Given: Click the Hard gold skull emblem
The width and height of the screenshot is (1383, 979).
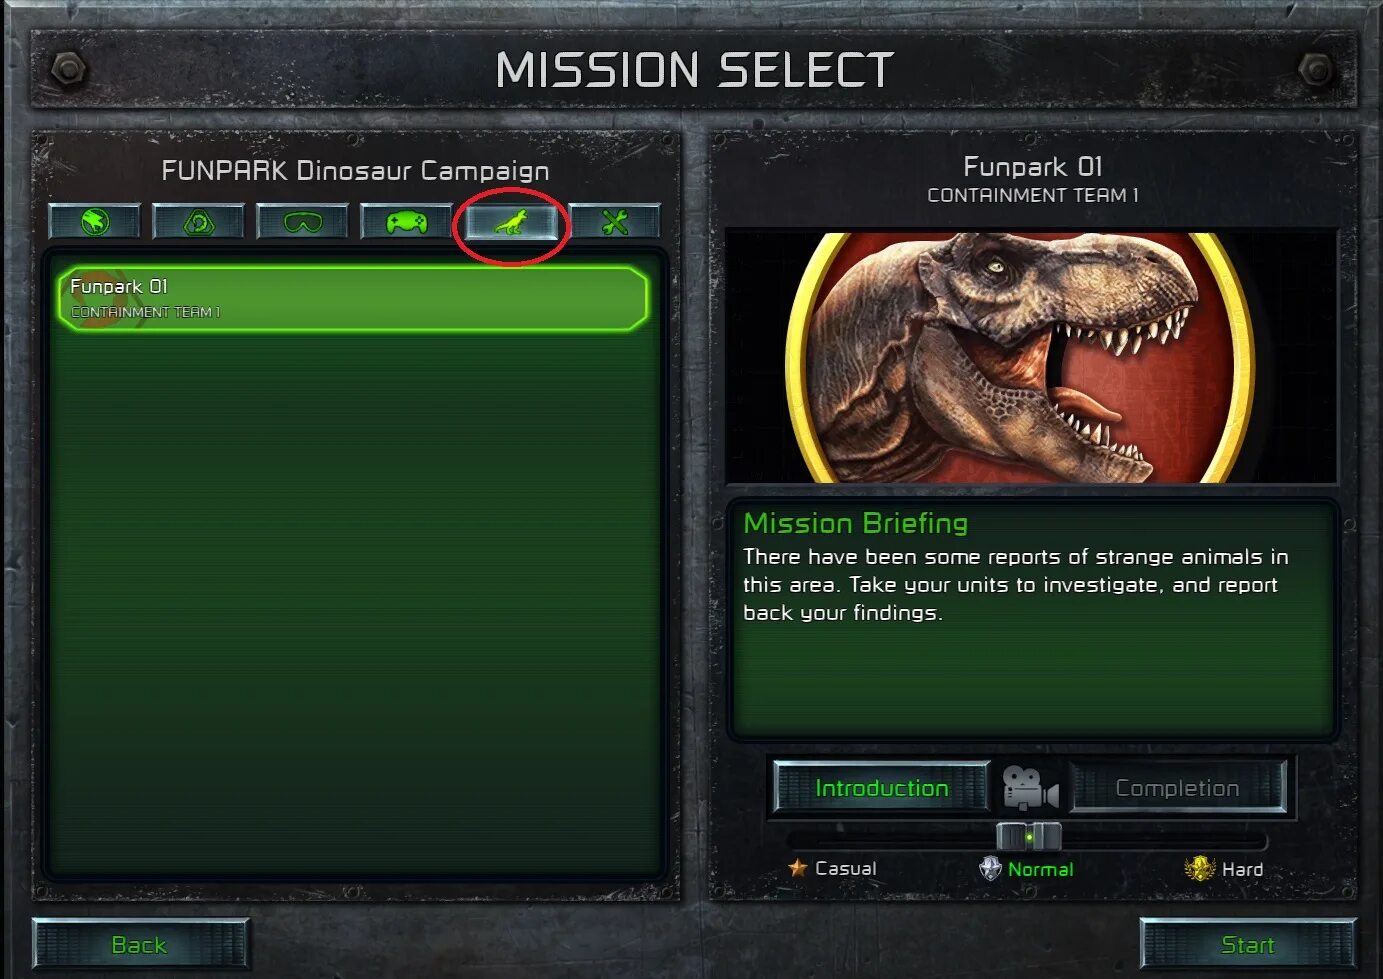Looking at the screenshot, I should [1199, 869].
